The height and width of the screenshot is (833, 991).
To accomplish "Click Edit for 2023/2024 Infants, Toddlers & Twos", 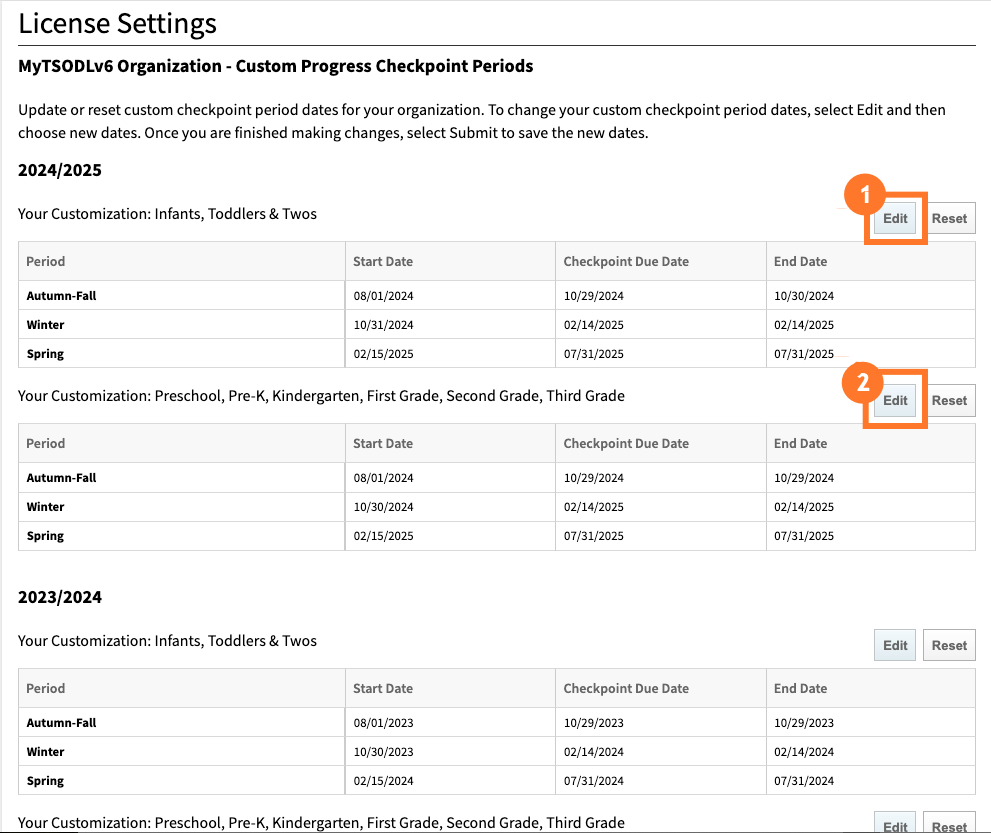I will click(894, 644).
